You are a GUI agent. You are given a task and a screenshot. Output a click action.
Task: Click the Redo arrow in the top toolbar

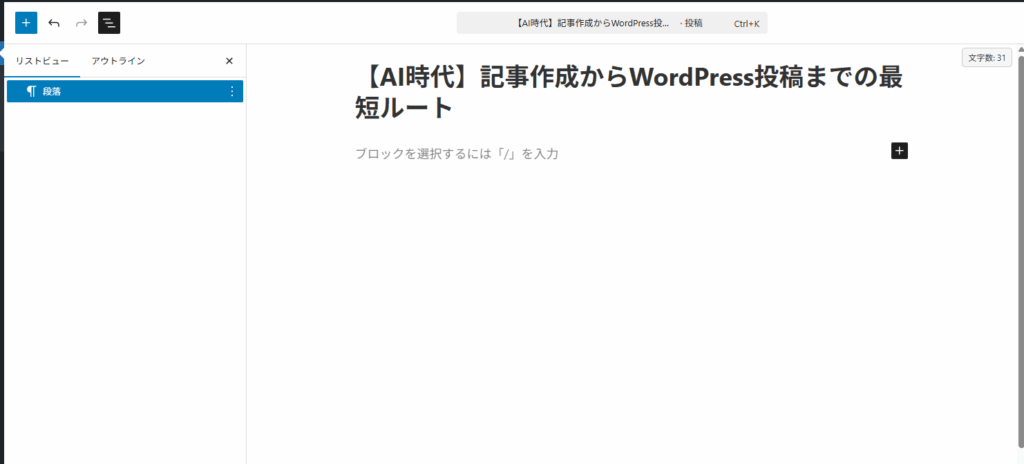click(x=81, y=22)
